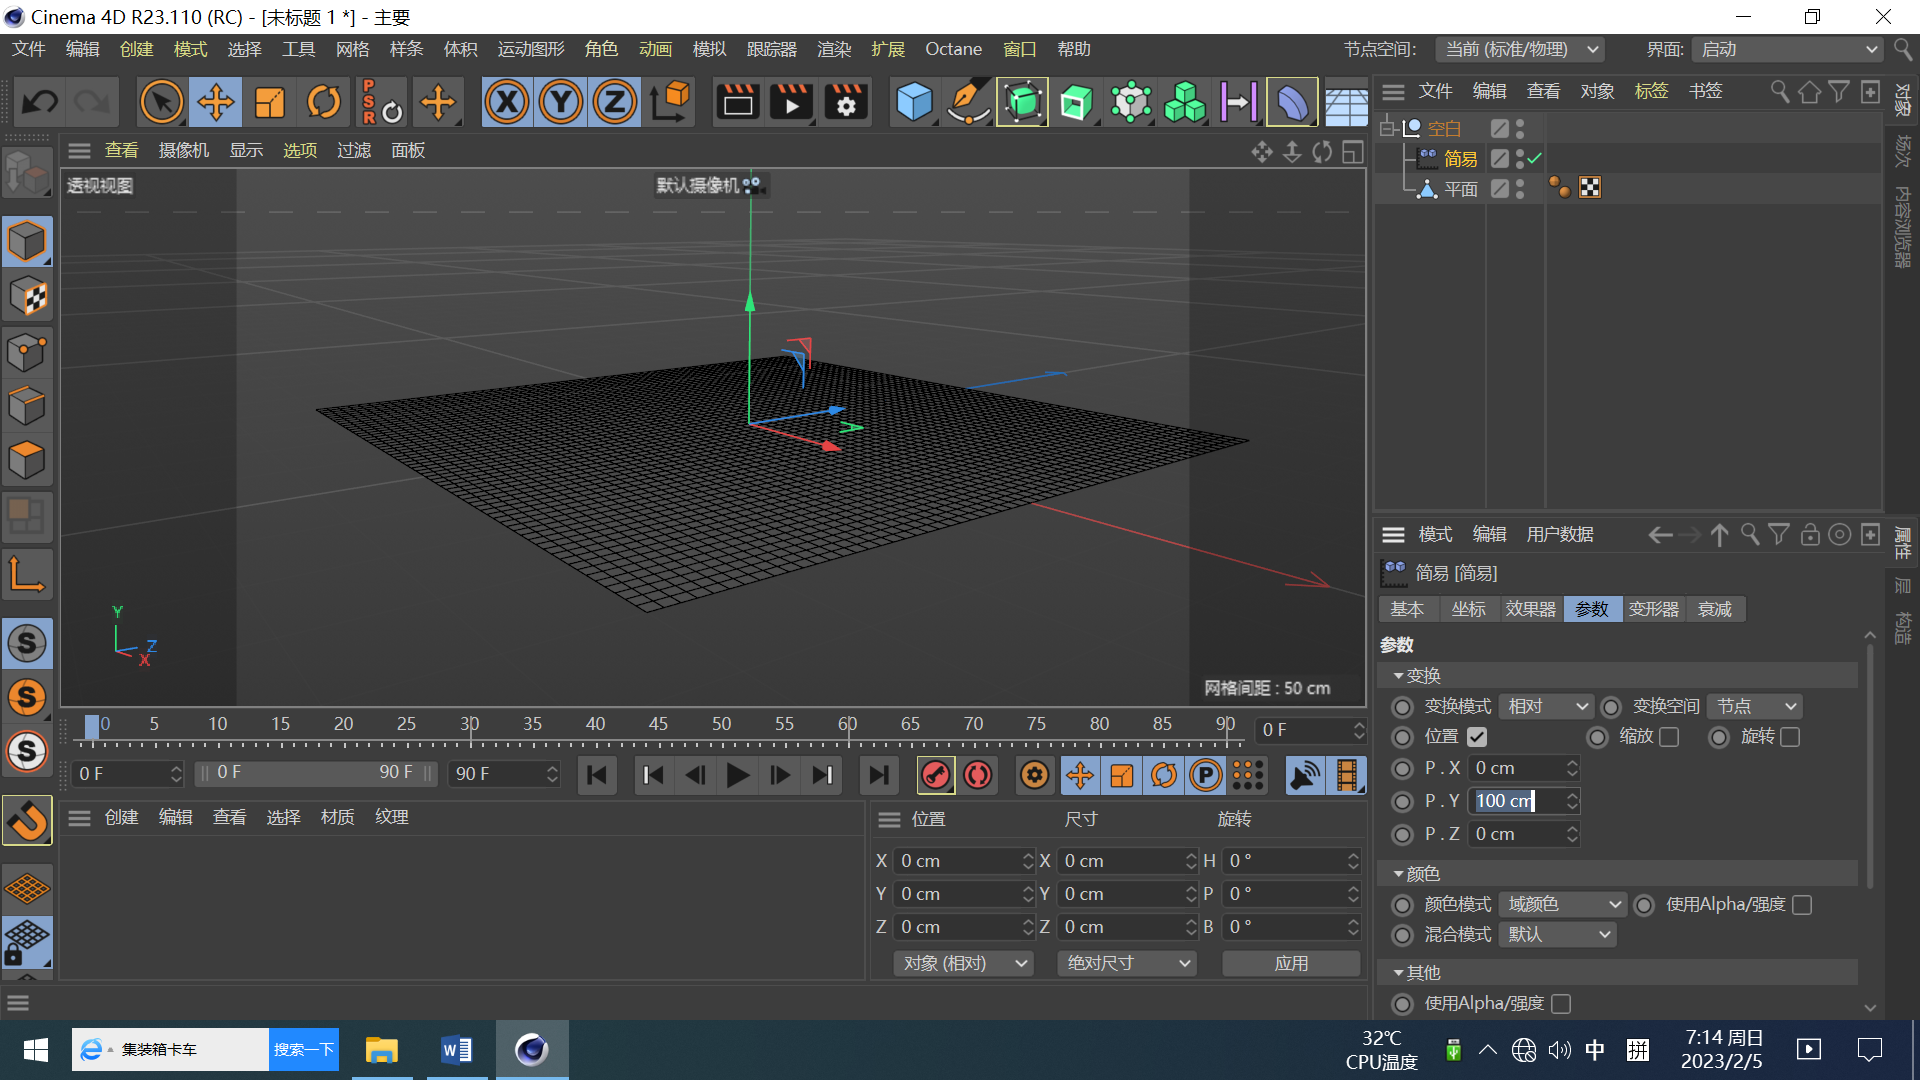Switch to Polygons mode
Image resolution: width=1920 pixels, height=1080 pixels.
[27, 461]
